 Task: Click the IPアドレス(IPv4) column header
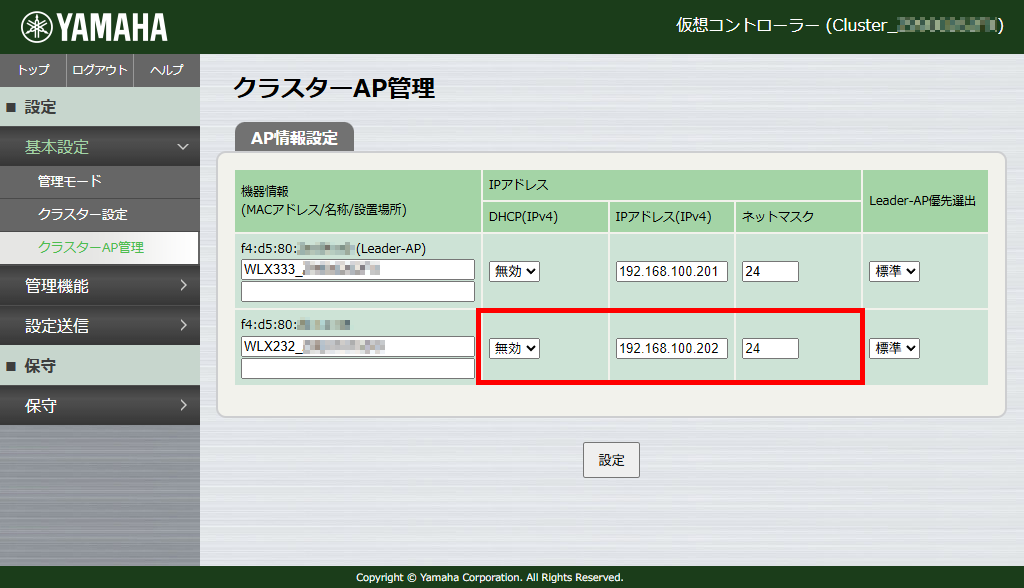click(671, 217)
